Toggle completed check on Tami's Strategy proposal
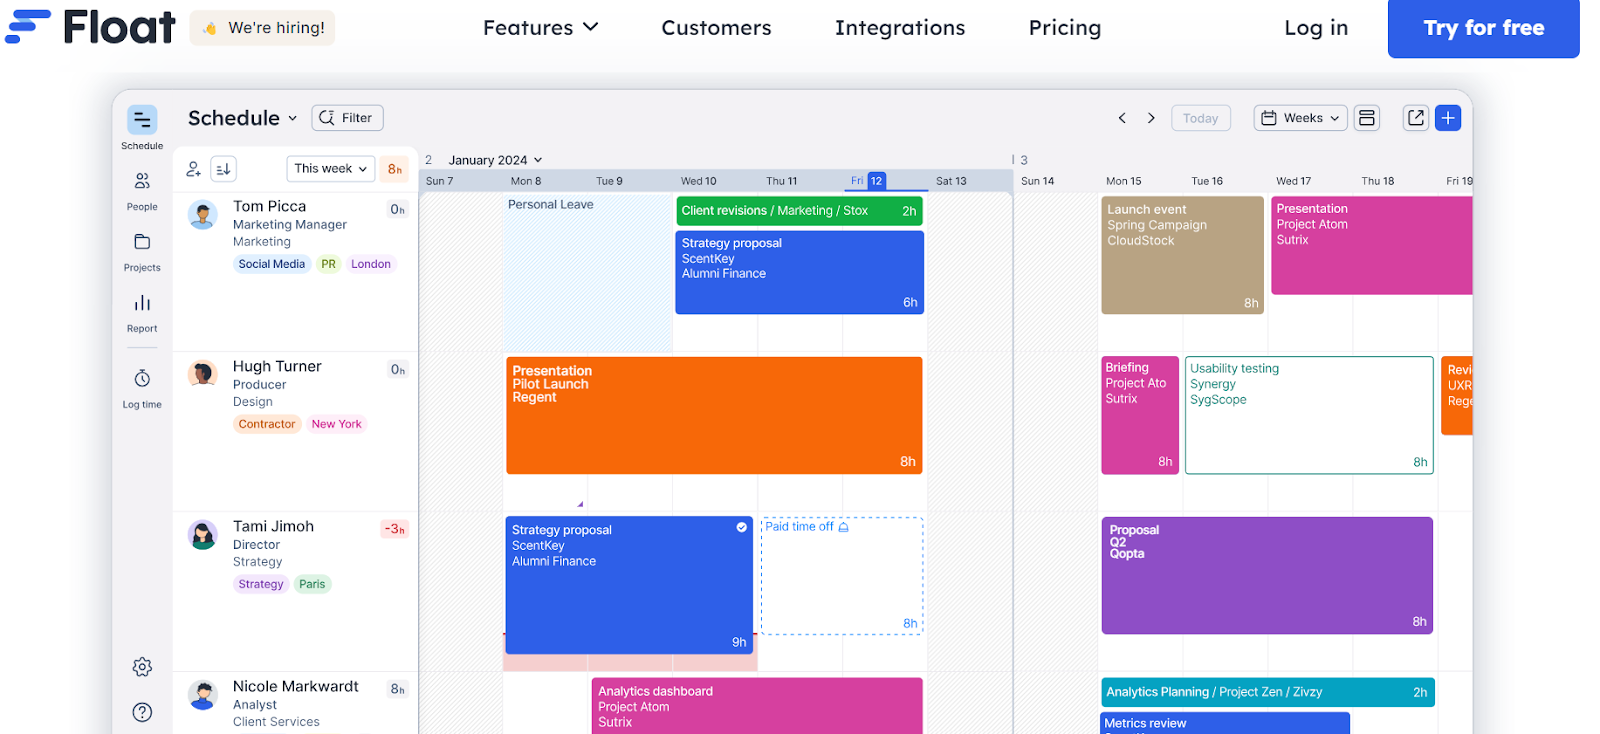Viewport: 1600px width, 734px height. pyautogui.click(x=741, y=527)
